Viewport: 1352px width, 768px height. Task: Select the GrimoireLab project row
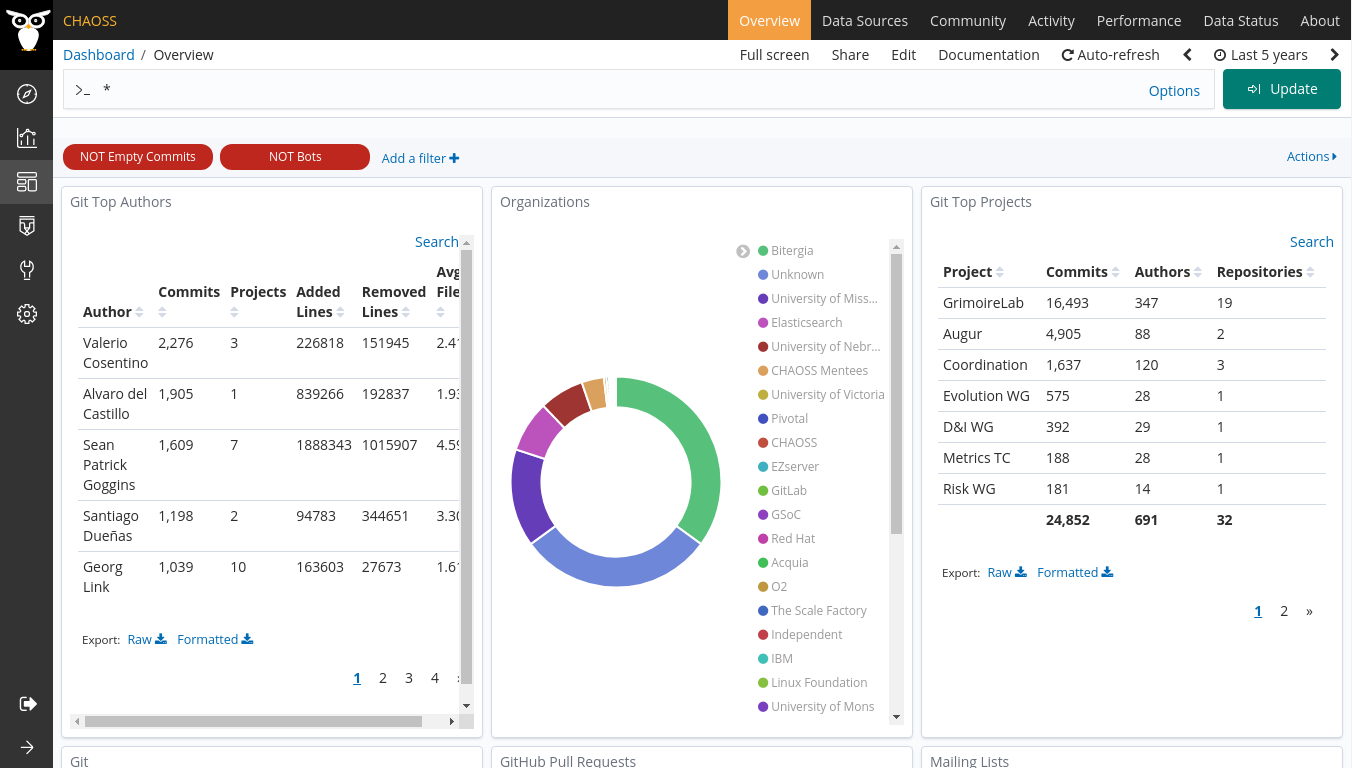pyautogui.click(x=1132, y=303)
